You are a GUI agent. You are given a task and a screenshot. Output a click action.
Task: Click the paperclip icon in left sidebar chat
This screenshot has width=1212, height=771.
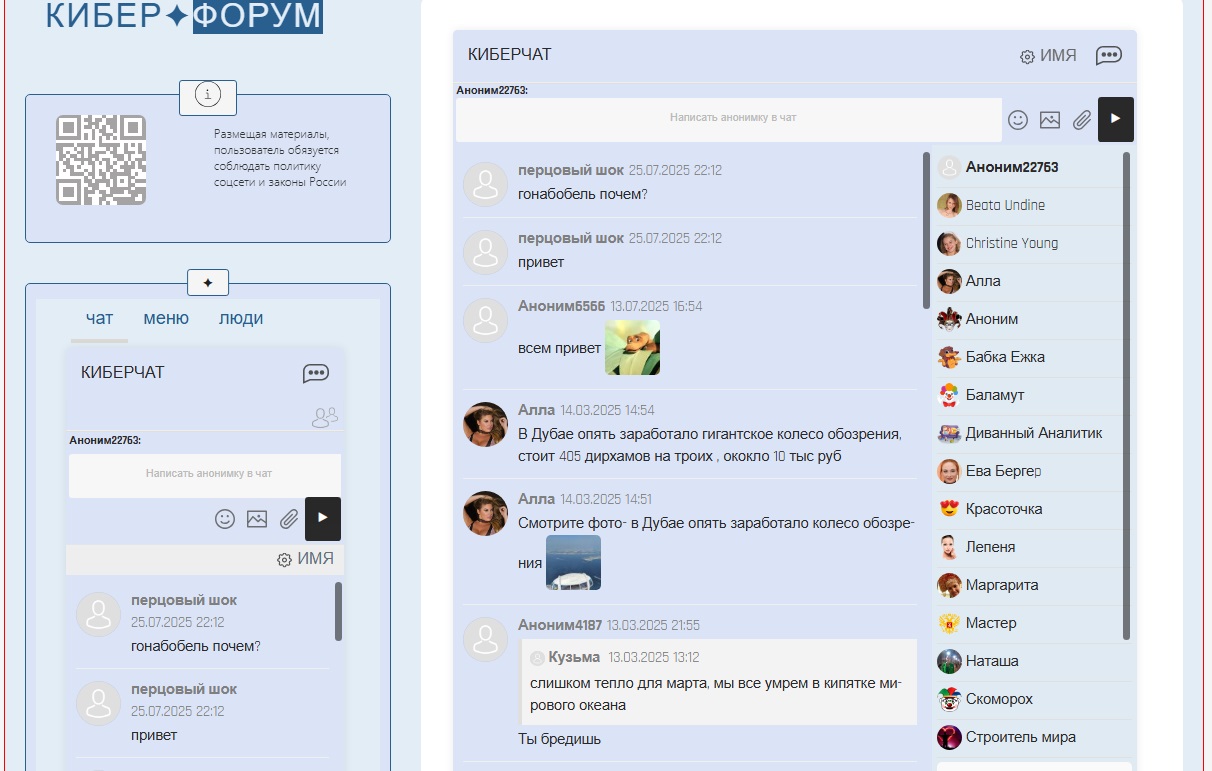(x=289, y=519)
